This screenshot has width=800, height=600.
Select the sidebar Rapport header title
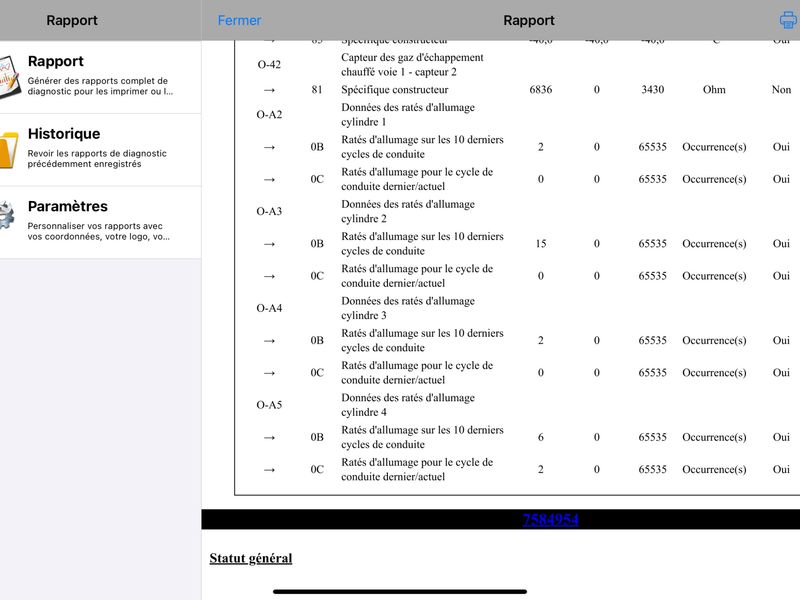tap(72, 20)
